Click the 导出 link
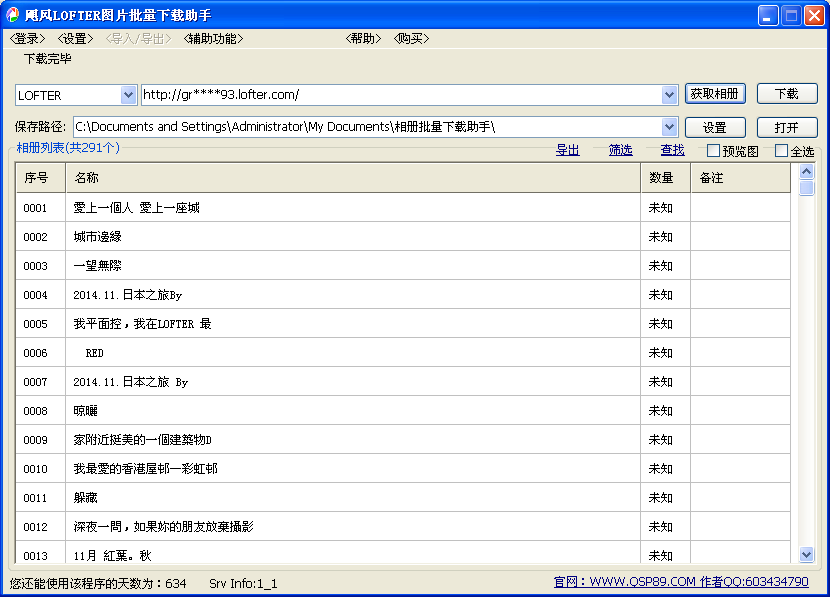The image size is (830, 597). [x=567, y=150]
